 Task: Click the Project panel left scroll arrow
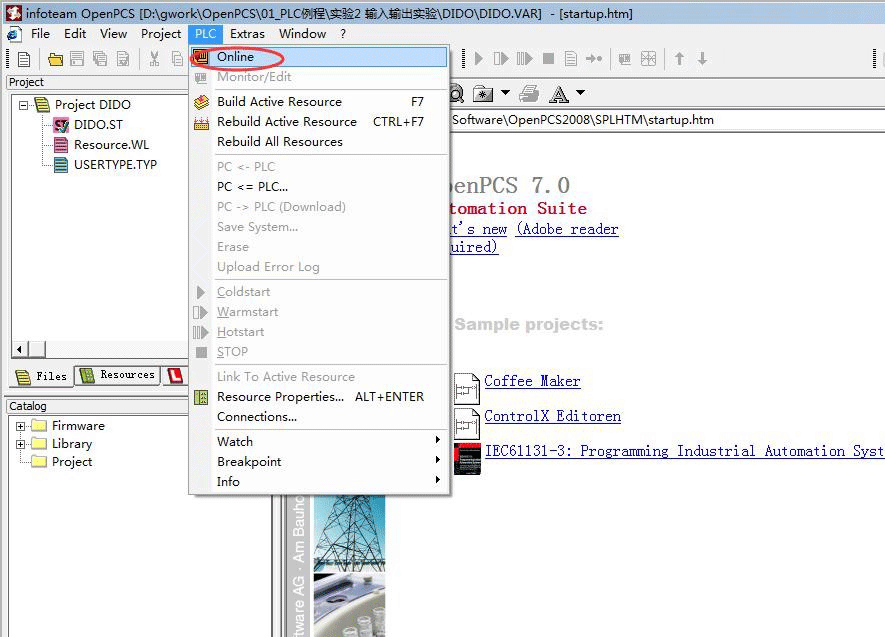click(x=18, y=350)
